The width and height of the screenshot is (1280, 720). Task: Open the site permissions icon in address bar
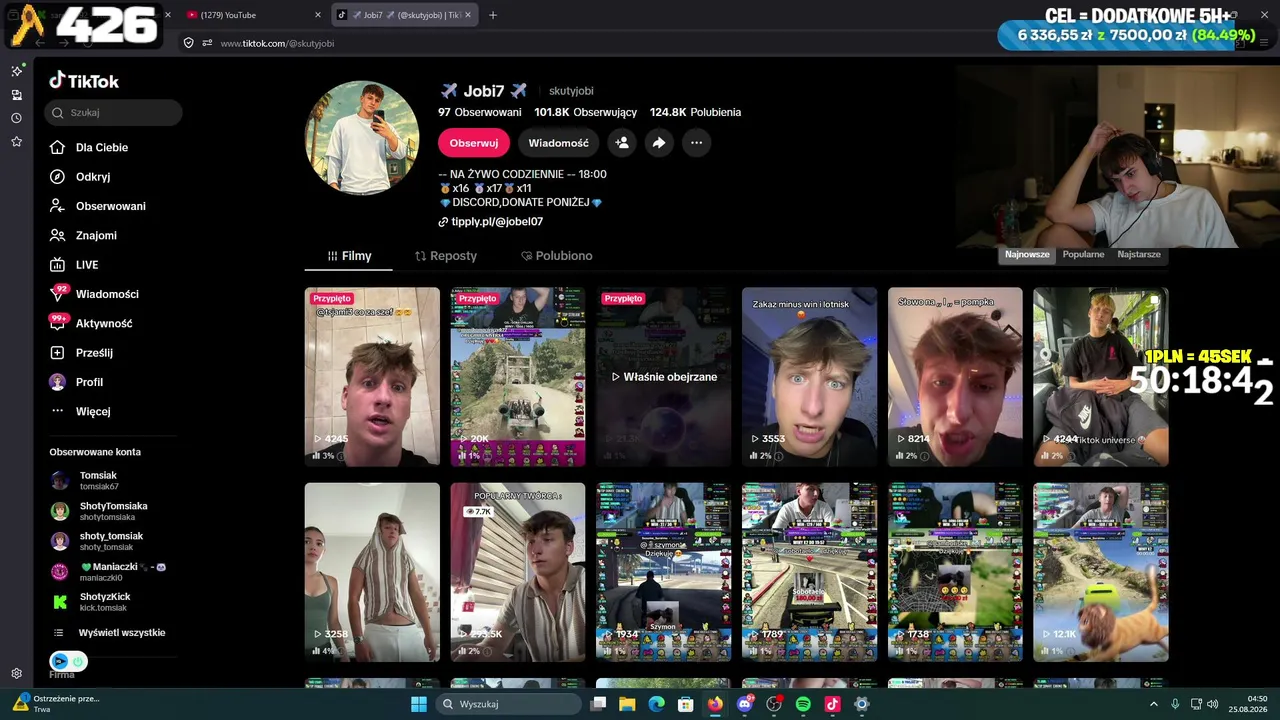point(207,43)
